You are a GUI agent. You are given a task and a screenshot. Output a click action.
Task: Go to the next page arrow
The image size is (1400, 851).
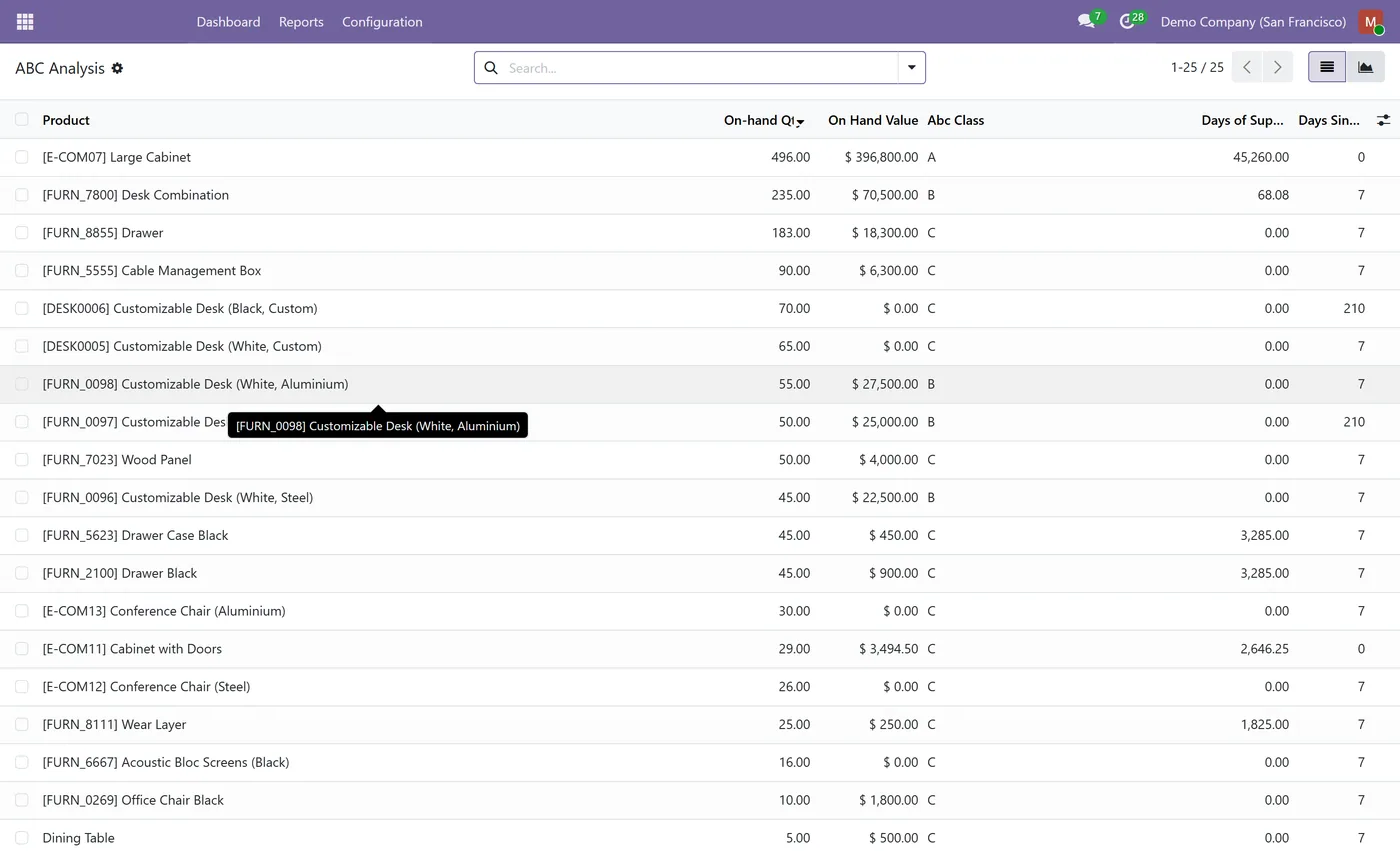[x=1277, y=67]
